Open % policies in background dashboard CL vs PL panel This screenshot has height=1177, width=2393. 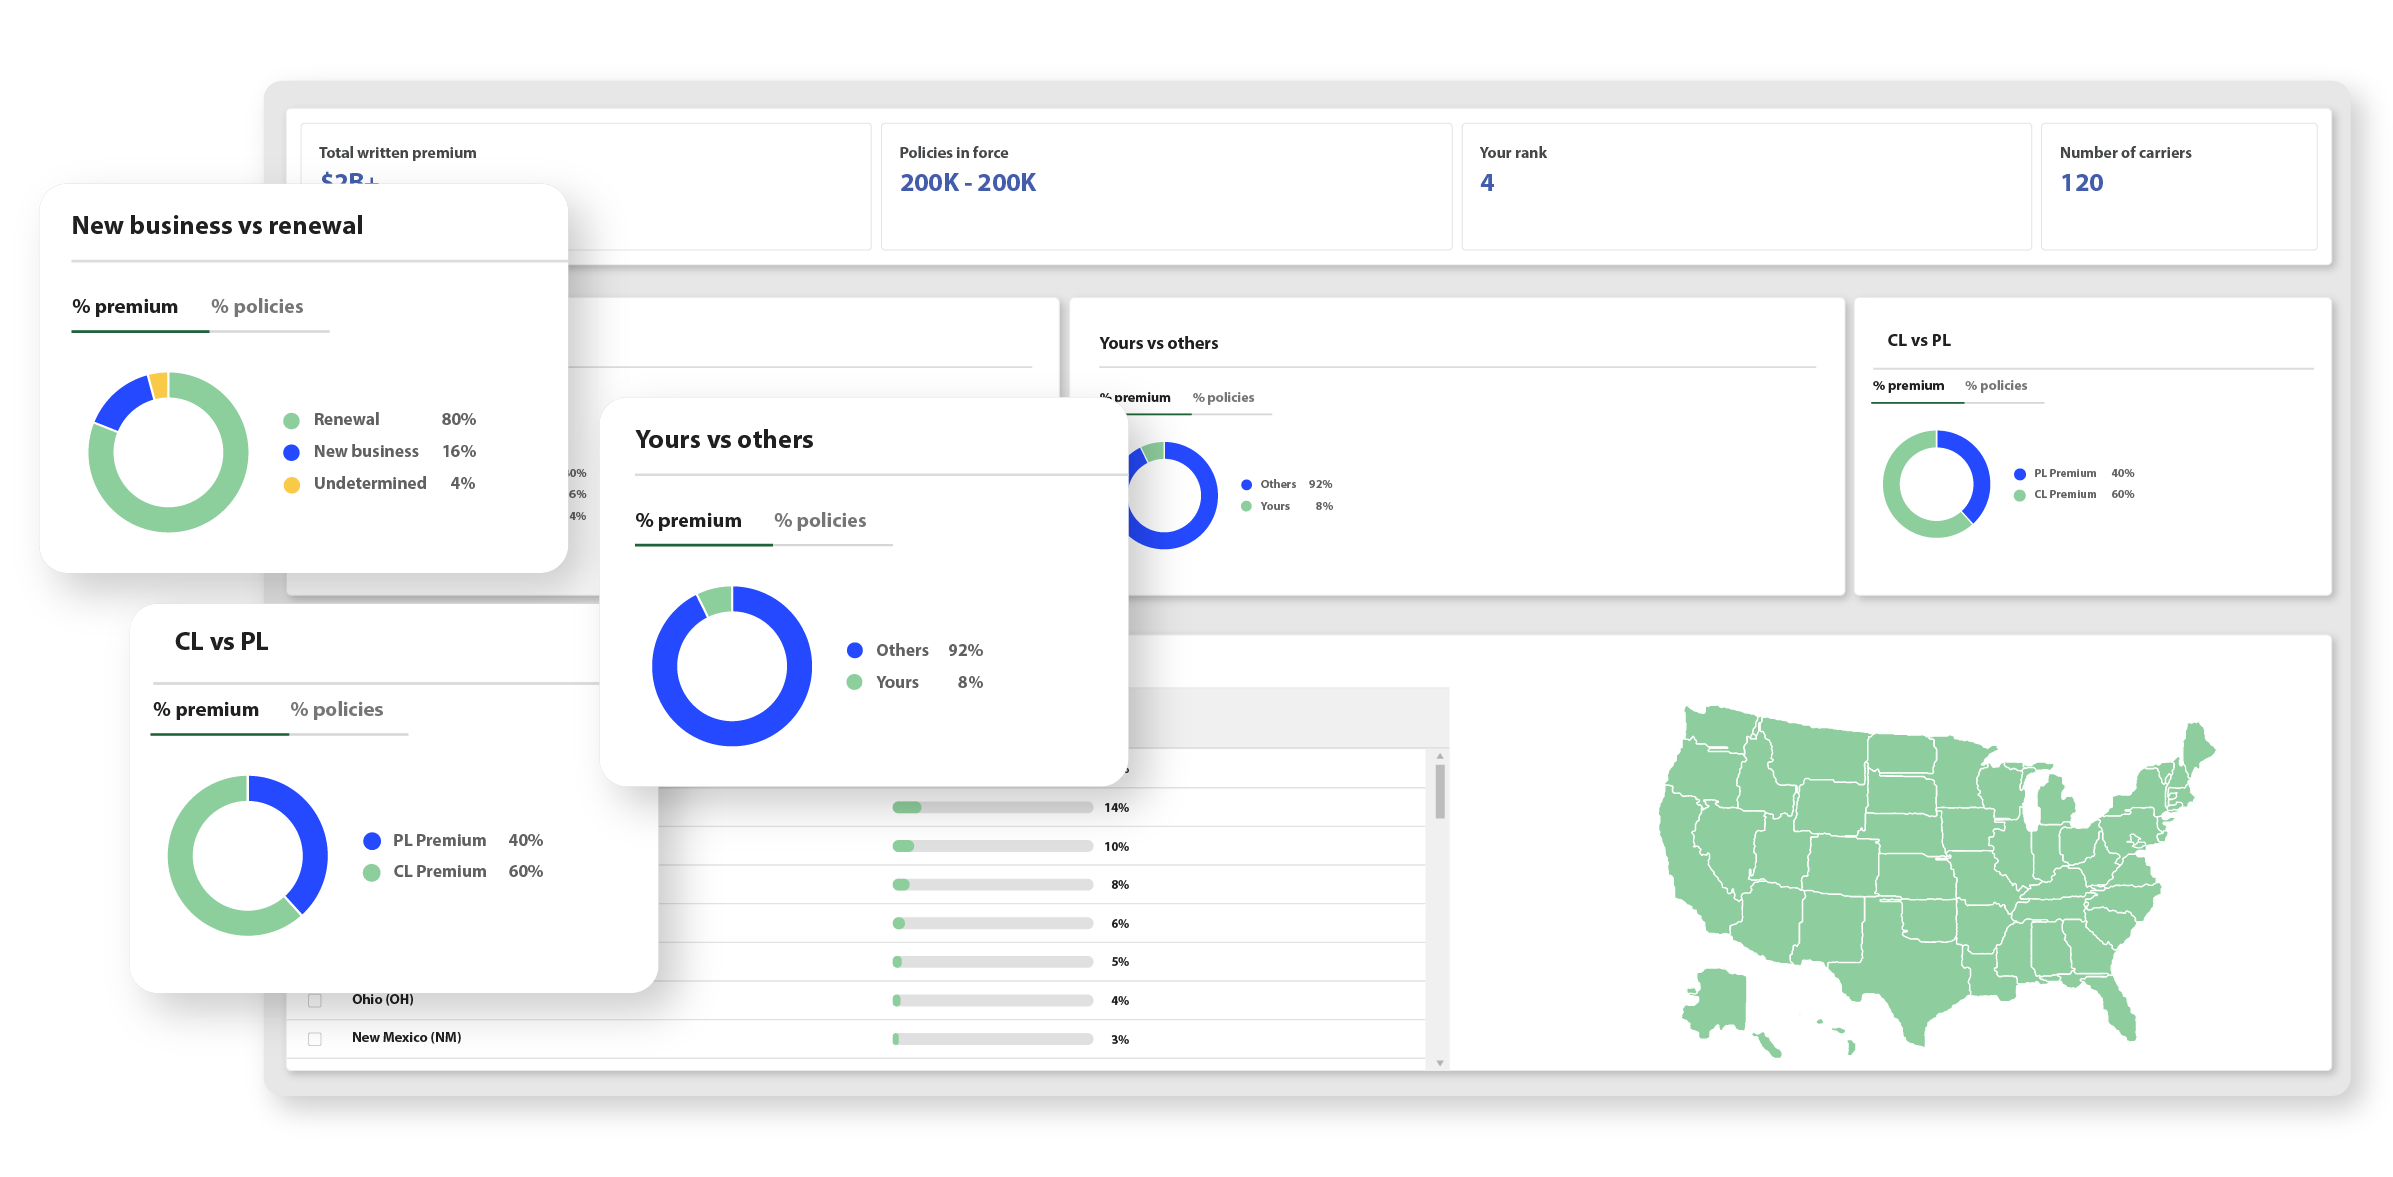tap(1996, 385)
